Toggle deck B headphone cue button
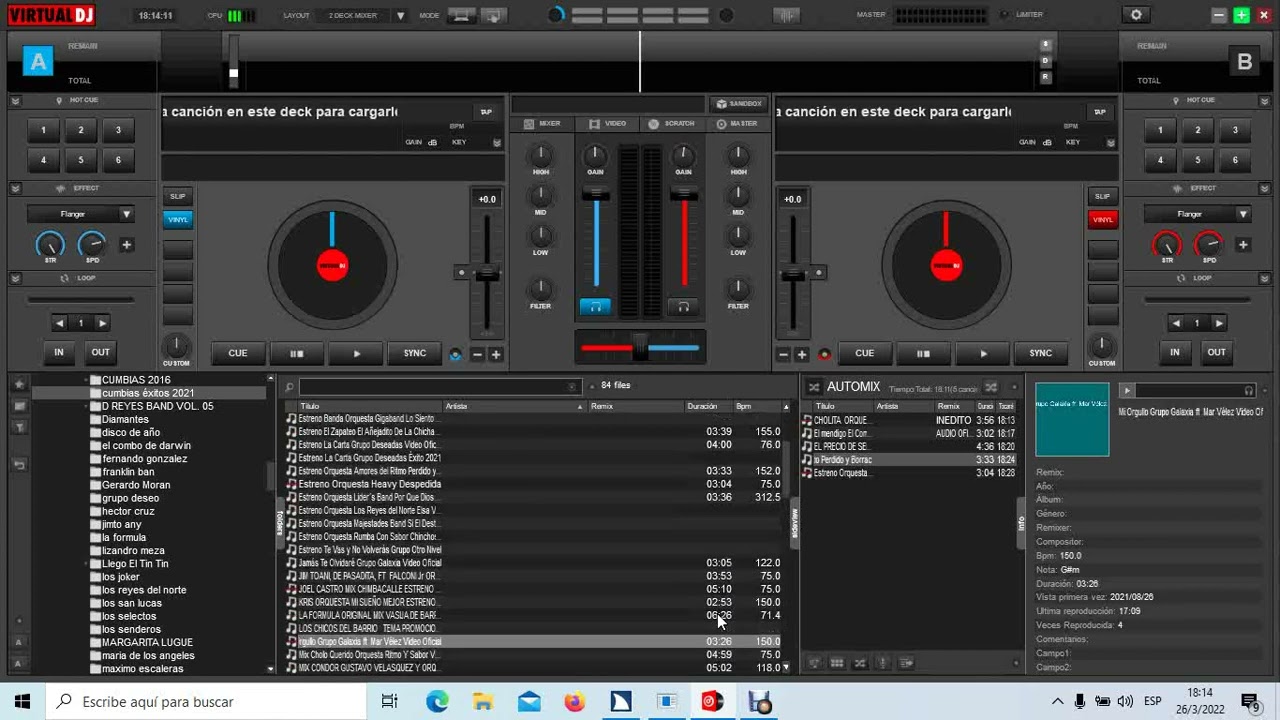This screenshot has width=1280, height=720. pyautogui.click(x=683, y=306)
